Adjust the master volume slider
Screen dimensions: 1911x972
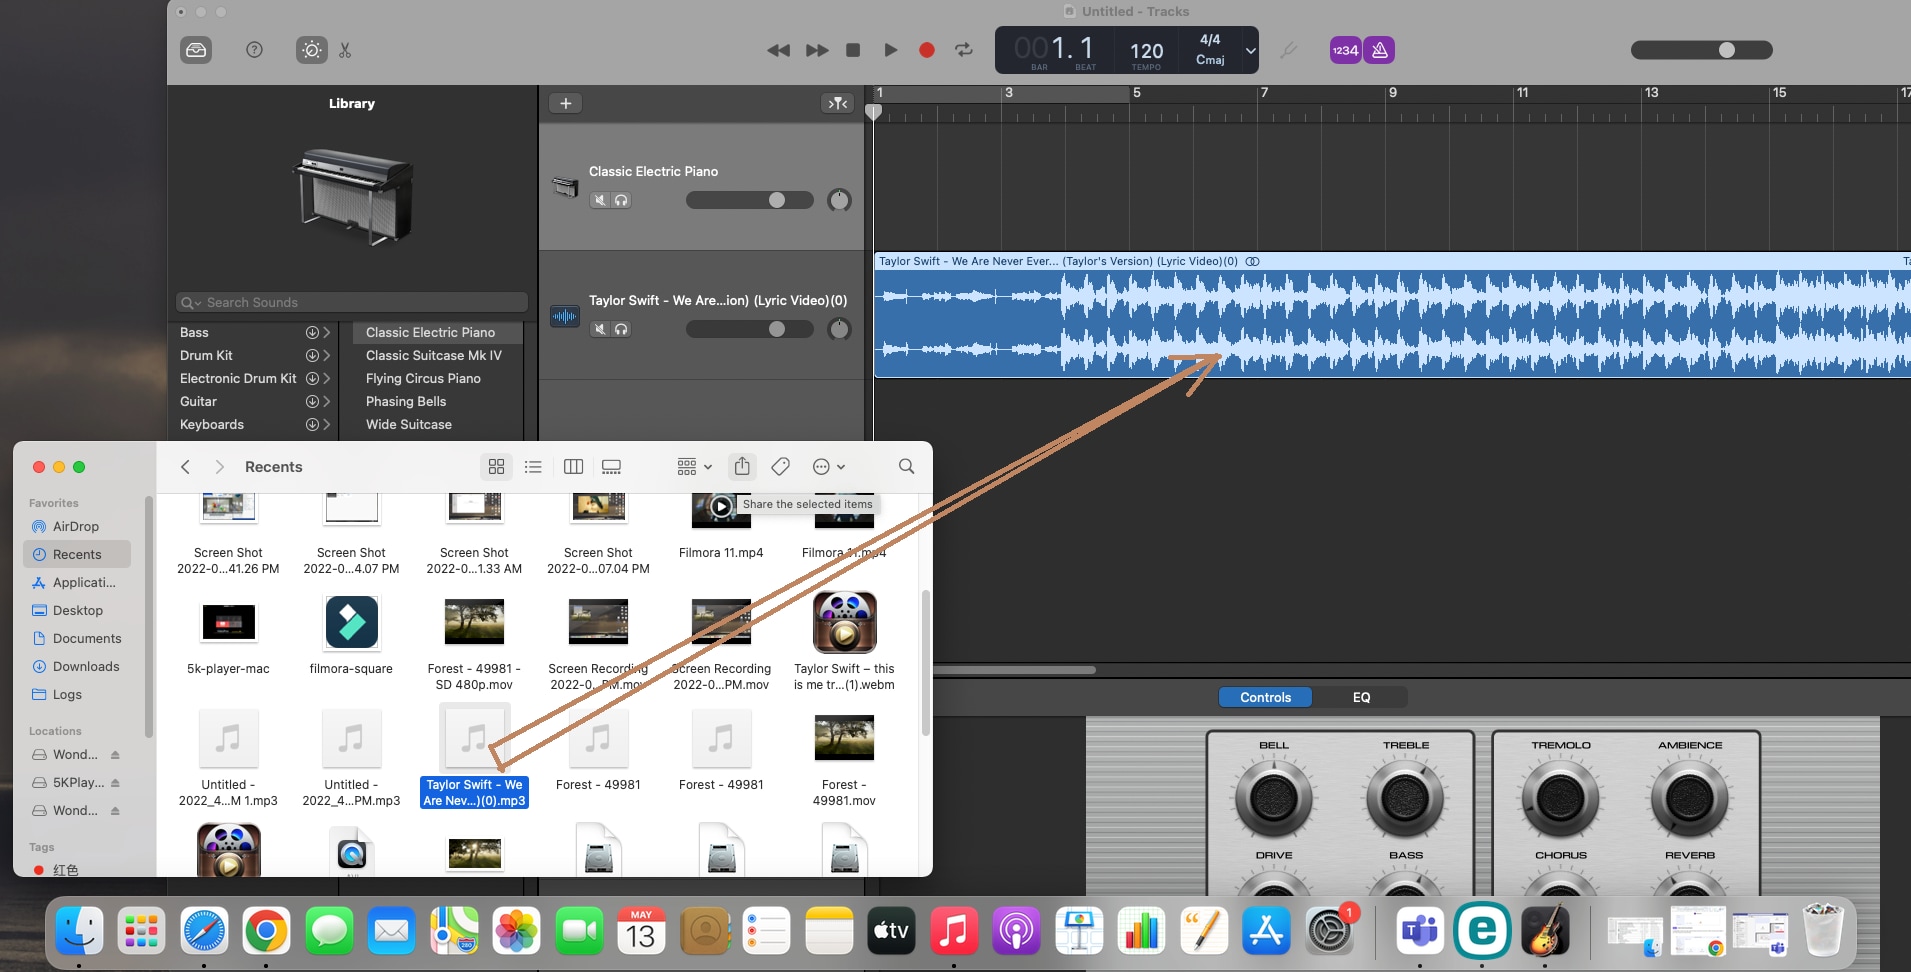point(1701,50)
